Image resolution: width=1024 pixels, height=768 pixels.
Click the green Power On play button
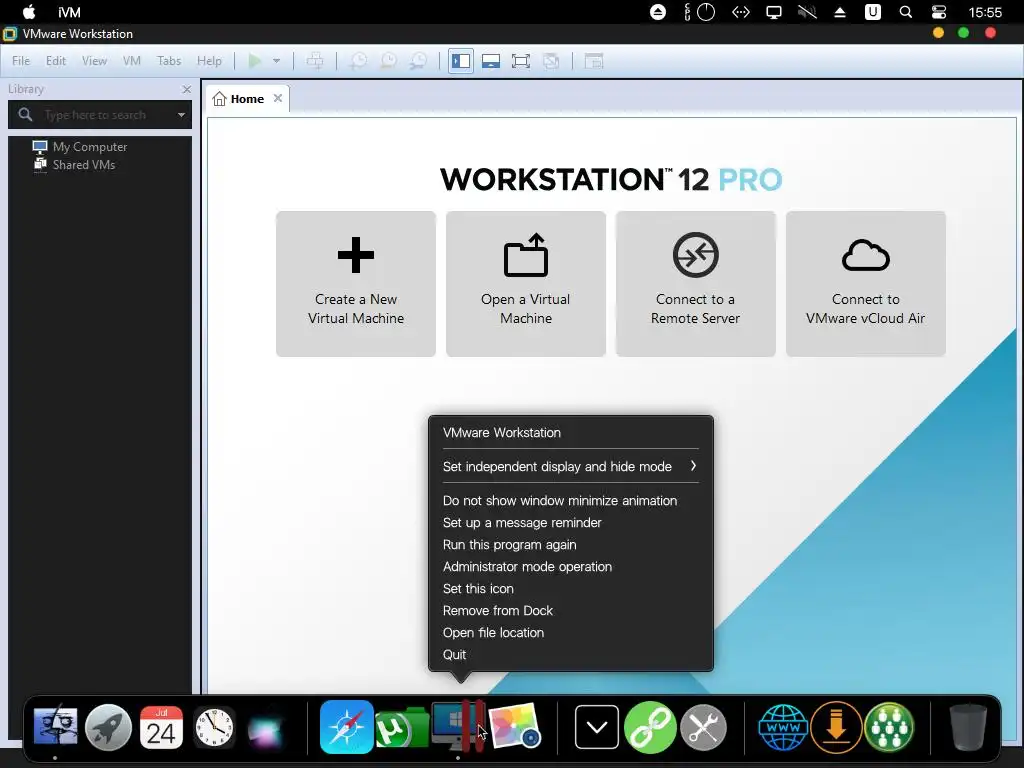tap(255, 61)
